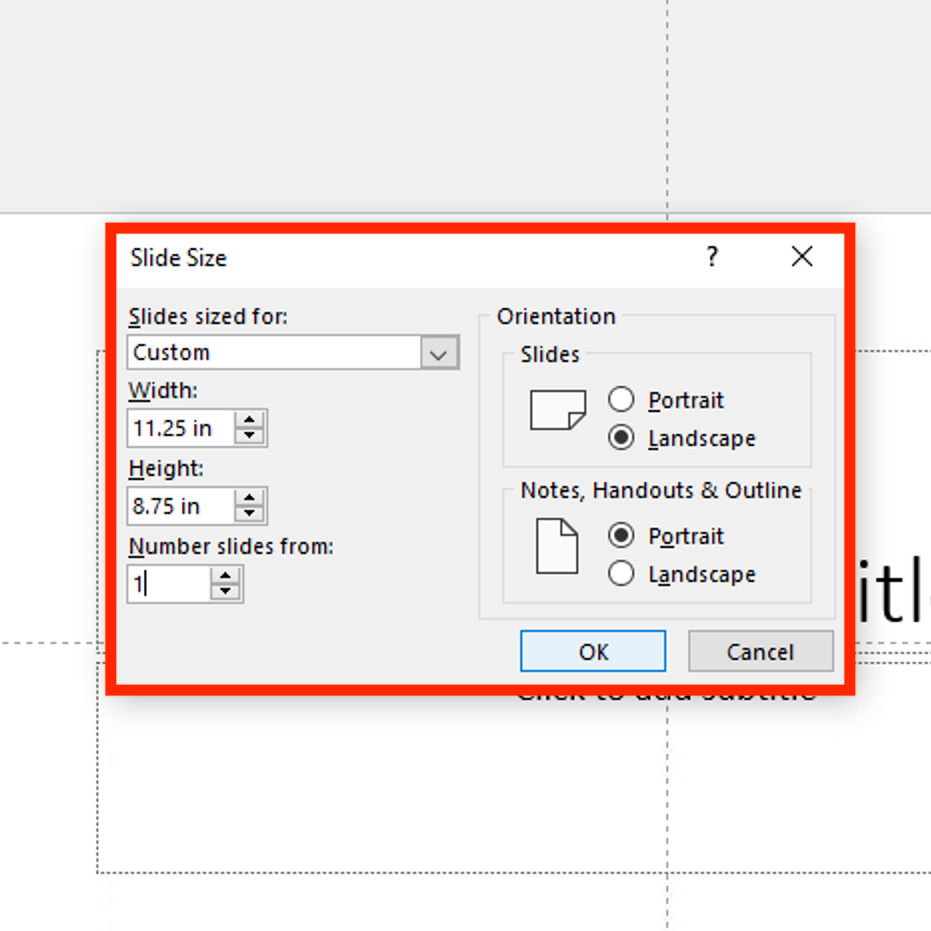Viewport: 931px width, 931px height.
Task: Click the Help question mark icon
Action: (711, 257)
